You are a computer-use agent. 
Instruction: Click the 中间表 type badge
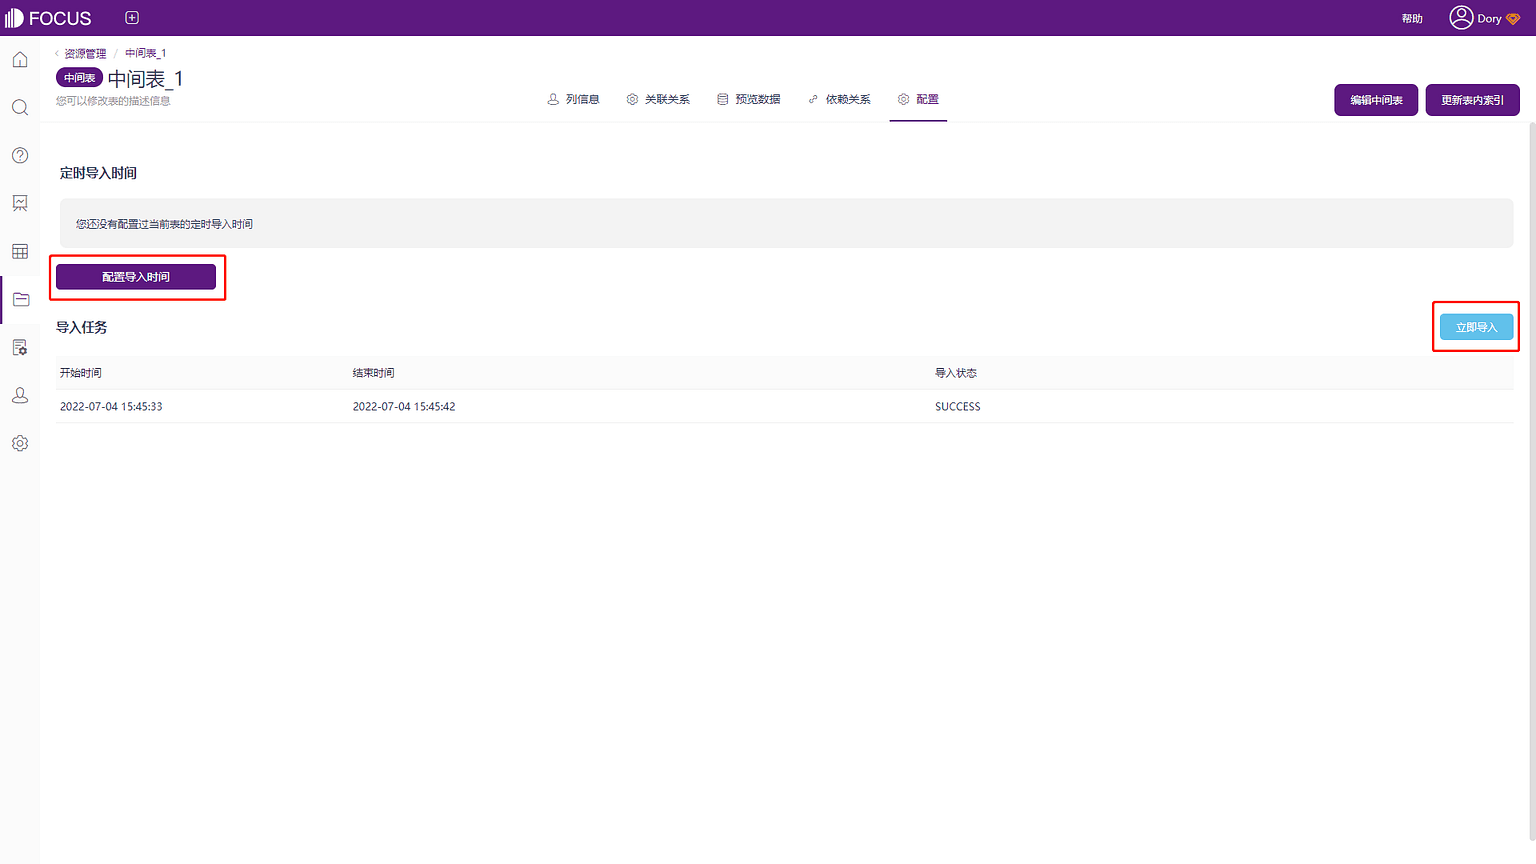coord(79,78)
